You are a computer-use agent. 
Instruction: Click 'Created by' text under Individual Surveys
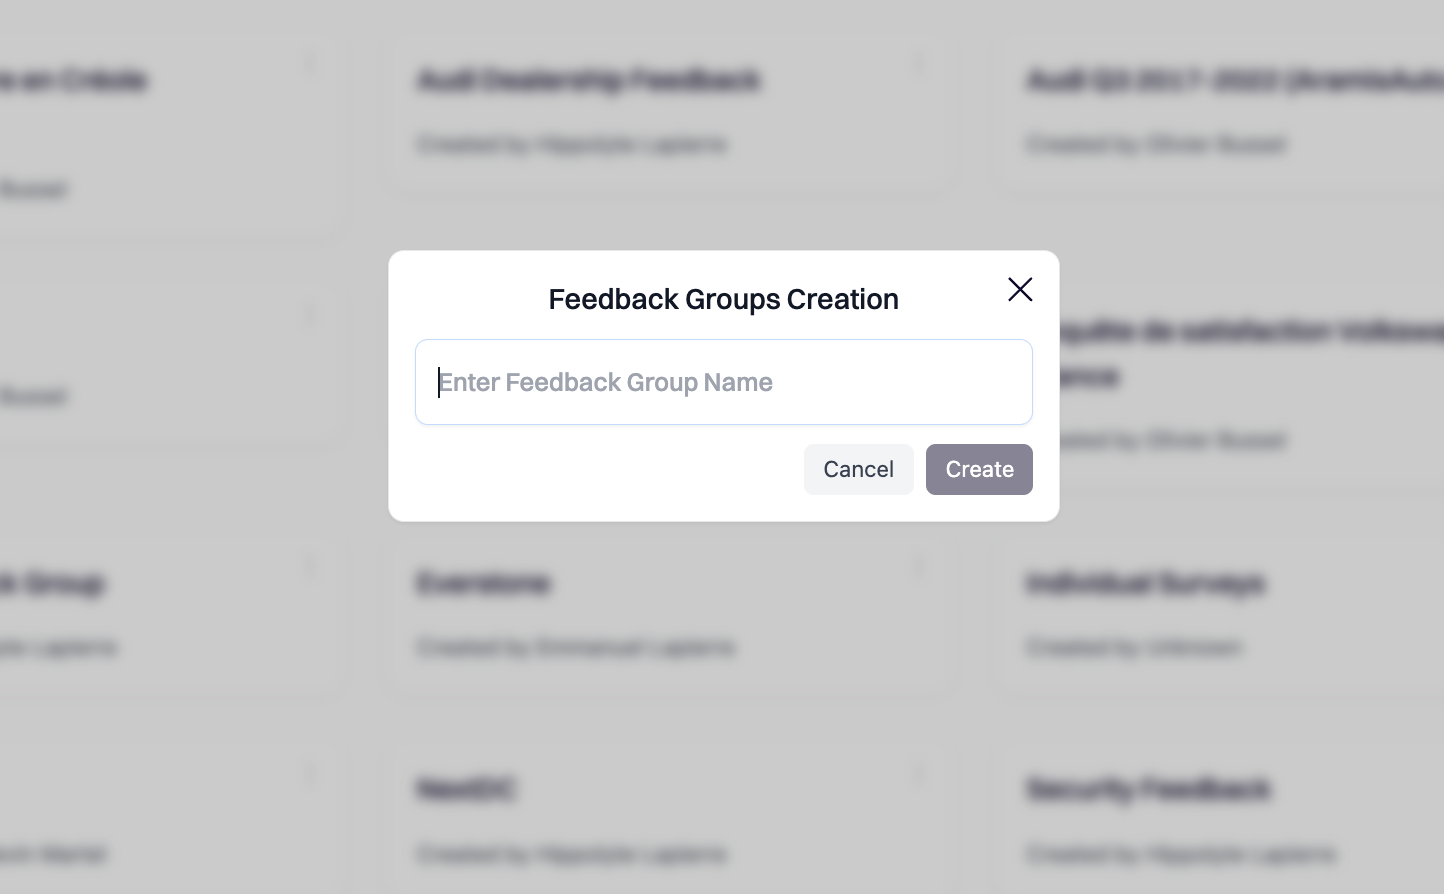[1135, 648]
